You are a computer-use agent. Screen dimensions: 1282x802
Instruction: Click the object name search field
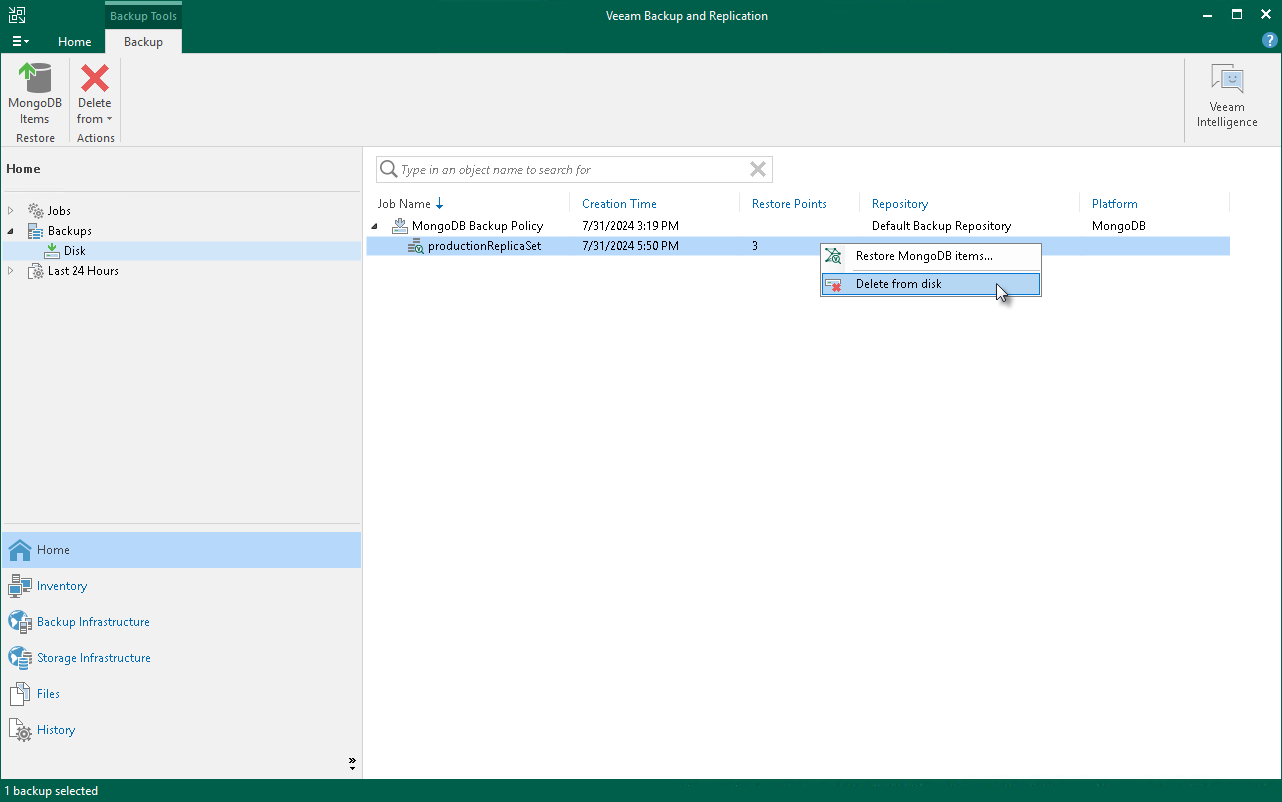(x=574, y=170)
